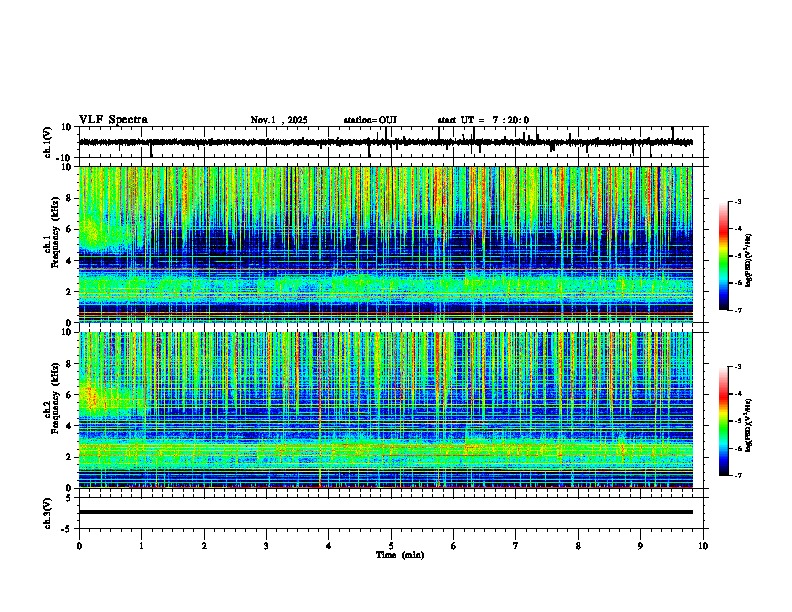Click the "1" tick label on the time axis
The height and width of the screenshot is (612, 792).
pyautogui.click(x=141, y=546)
